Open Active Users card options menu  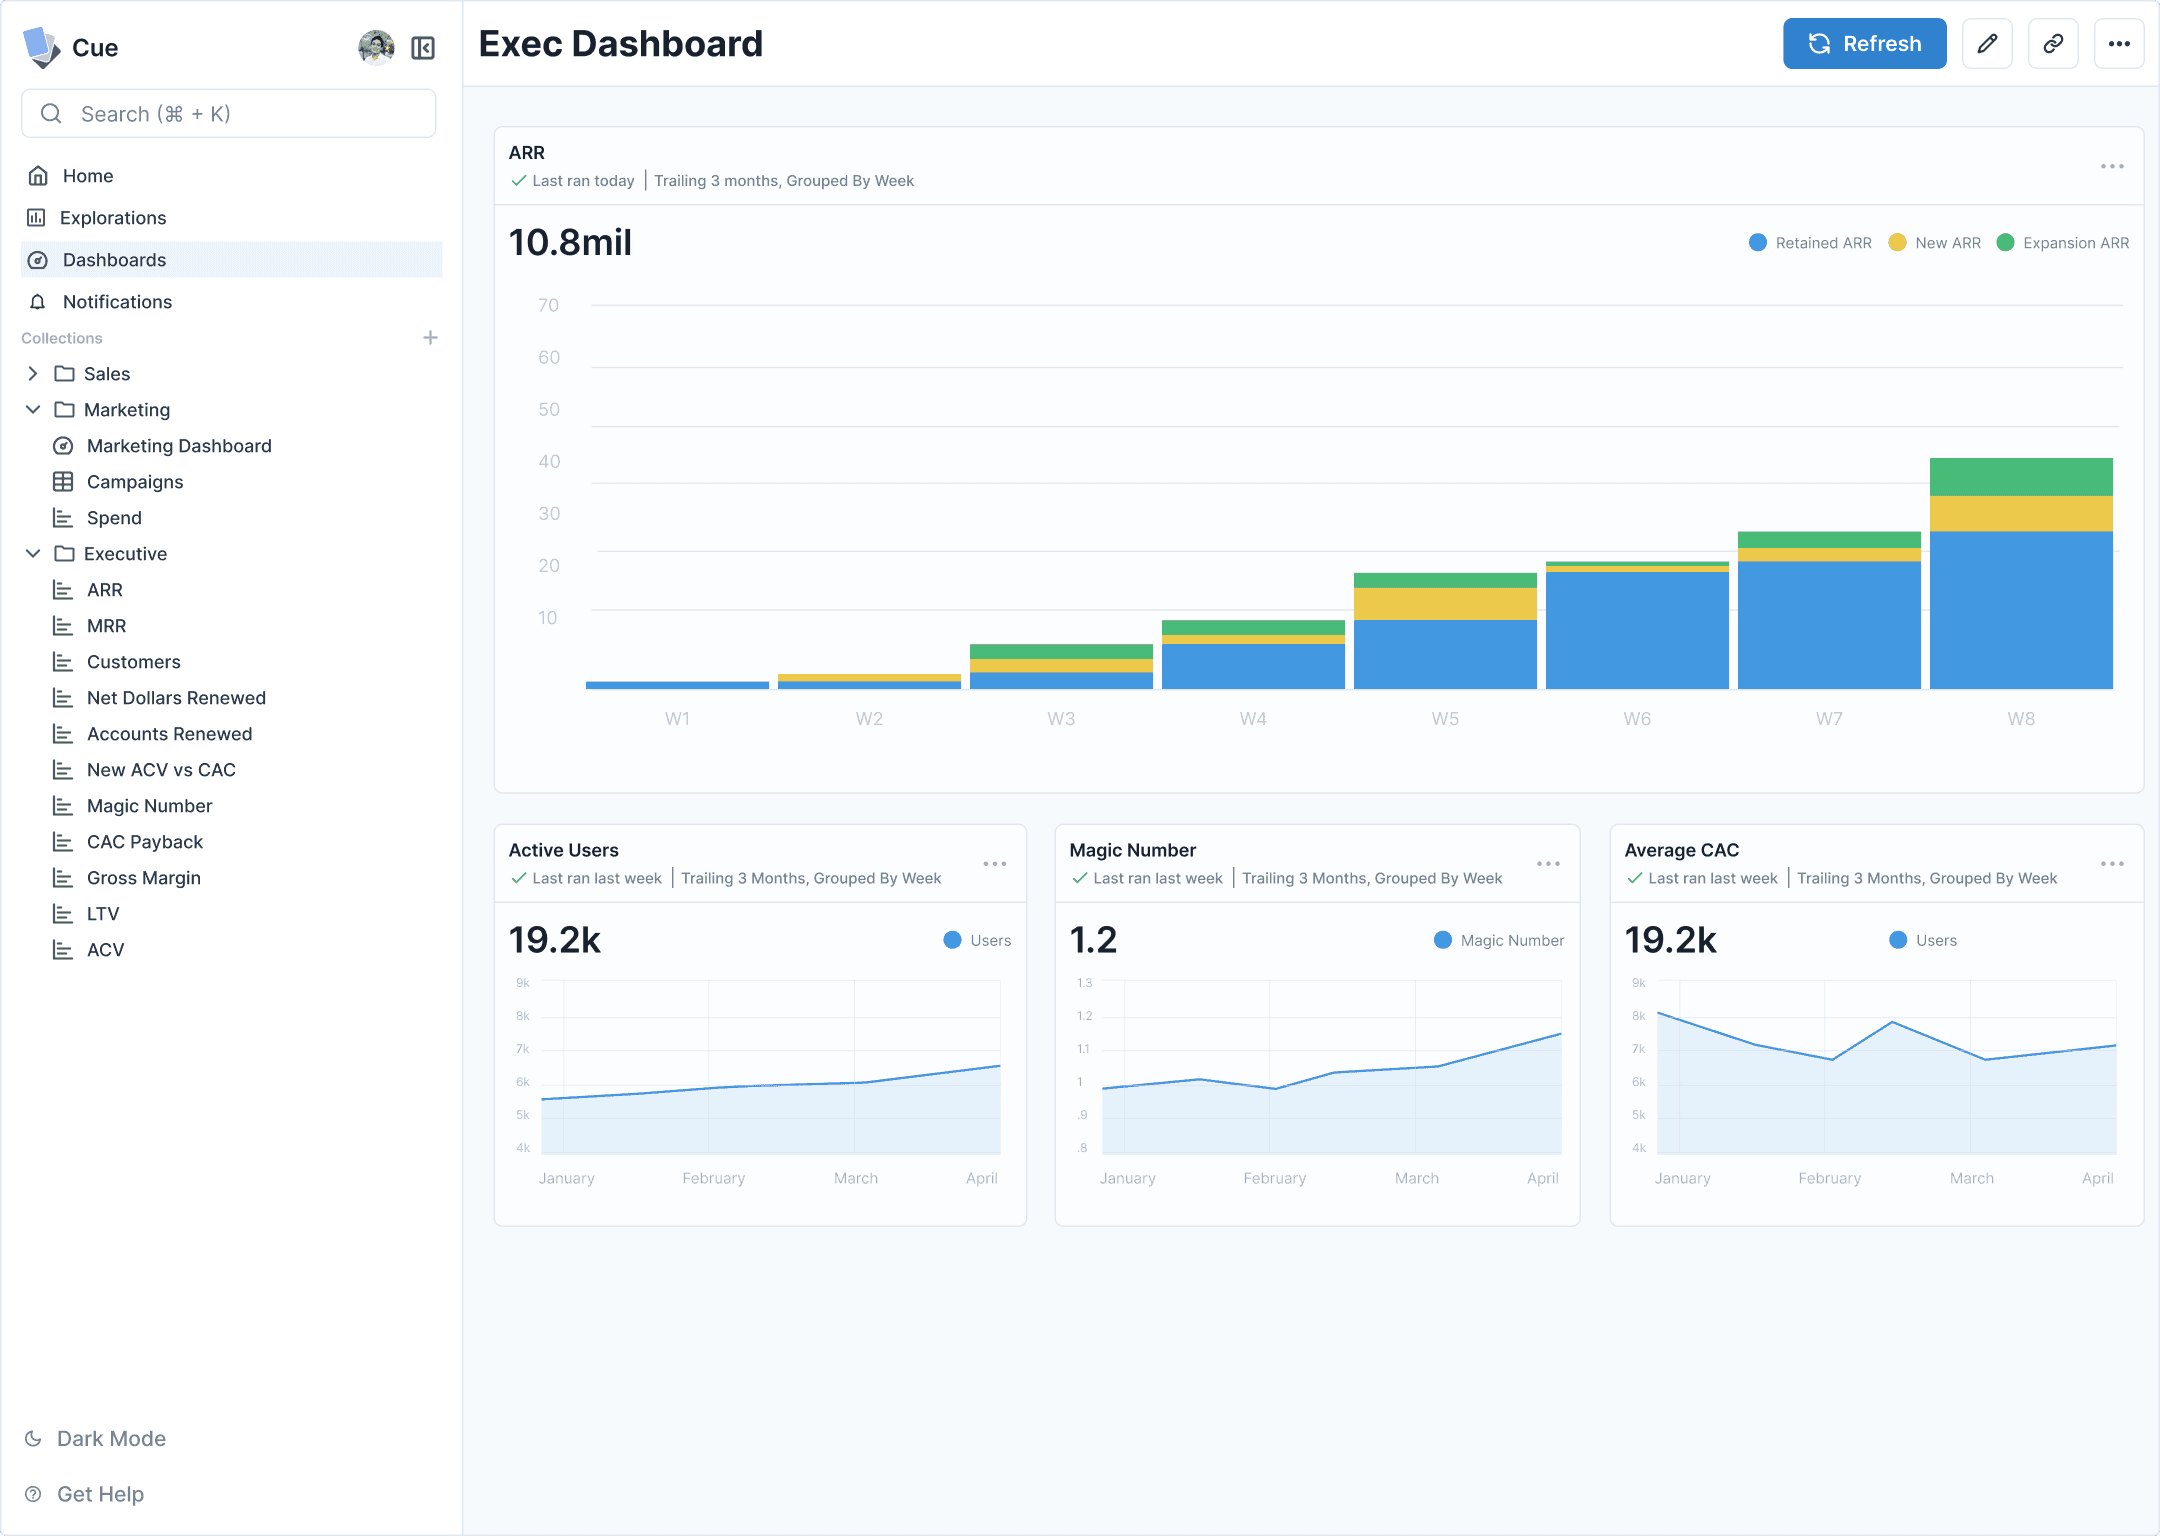[x=994, y=863]
